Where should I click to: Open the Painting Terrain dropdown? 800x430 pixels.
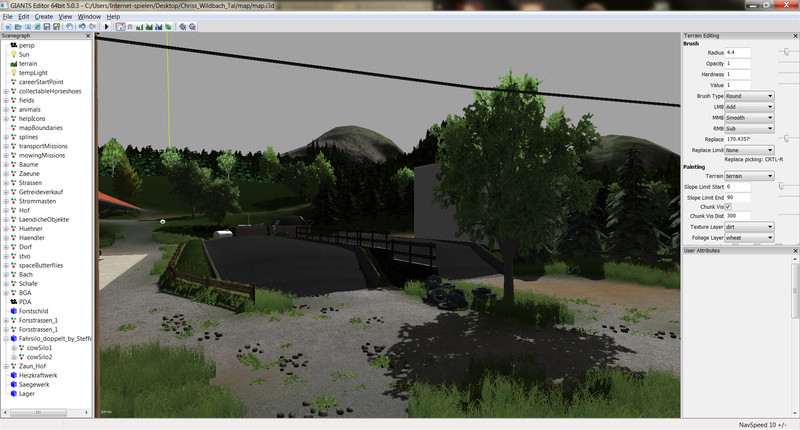(x=749, y=176)
